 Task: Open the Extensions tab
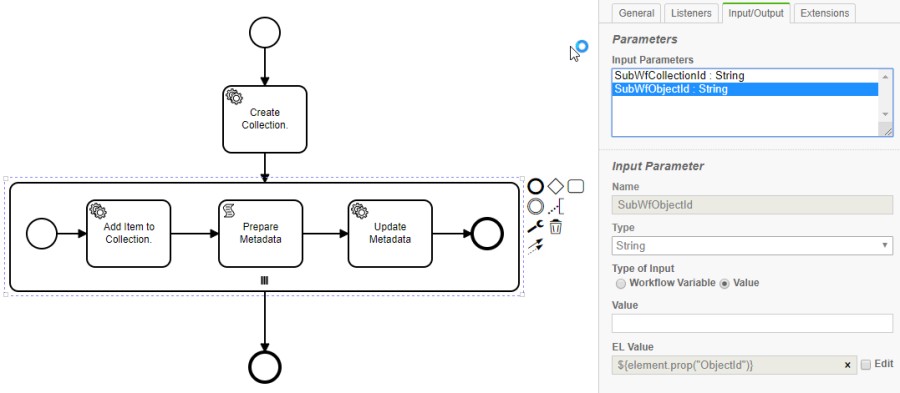(x=824, y=13)
